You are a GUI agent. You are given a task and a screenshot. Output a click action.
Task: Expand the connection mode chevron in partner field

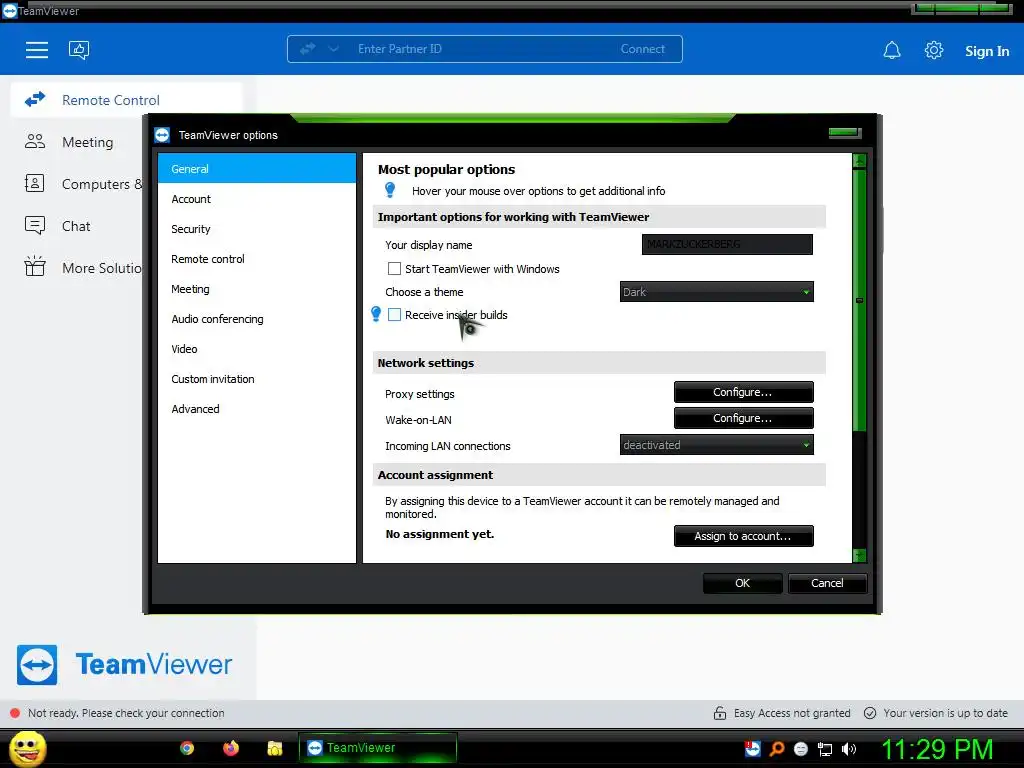[x=334, y=49]
